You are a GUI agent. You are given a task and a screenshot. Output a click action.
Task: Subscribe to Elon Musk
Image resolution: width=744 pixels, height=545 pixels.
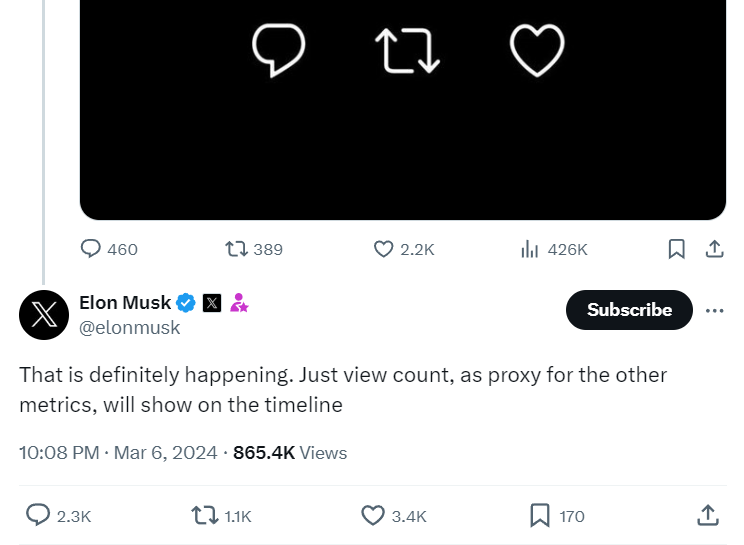click(x=629, y=310)
